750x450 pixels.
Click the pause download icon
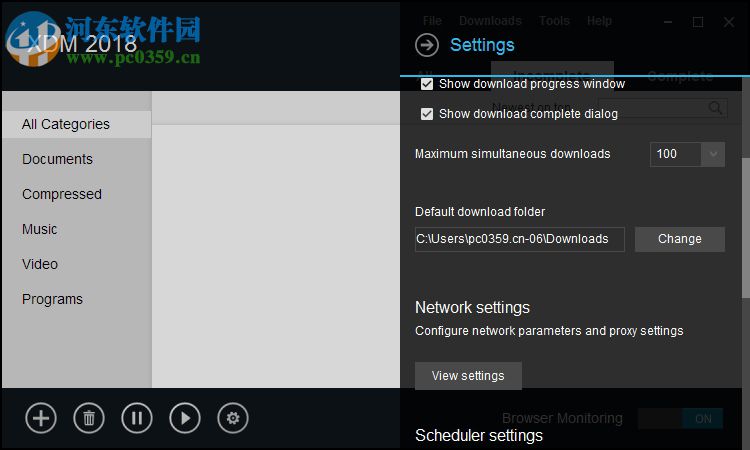tap(137, 418)
